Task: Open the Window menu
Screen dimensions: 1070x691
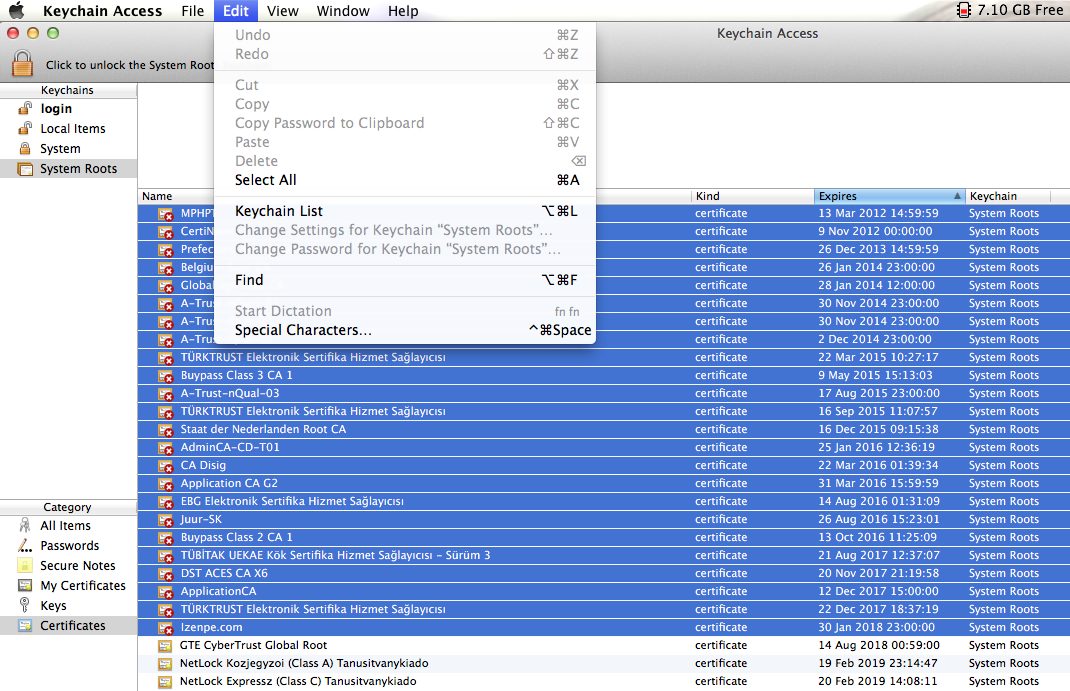Action: 343,11
